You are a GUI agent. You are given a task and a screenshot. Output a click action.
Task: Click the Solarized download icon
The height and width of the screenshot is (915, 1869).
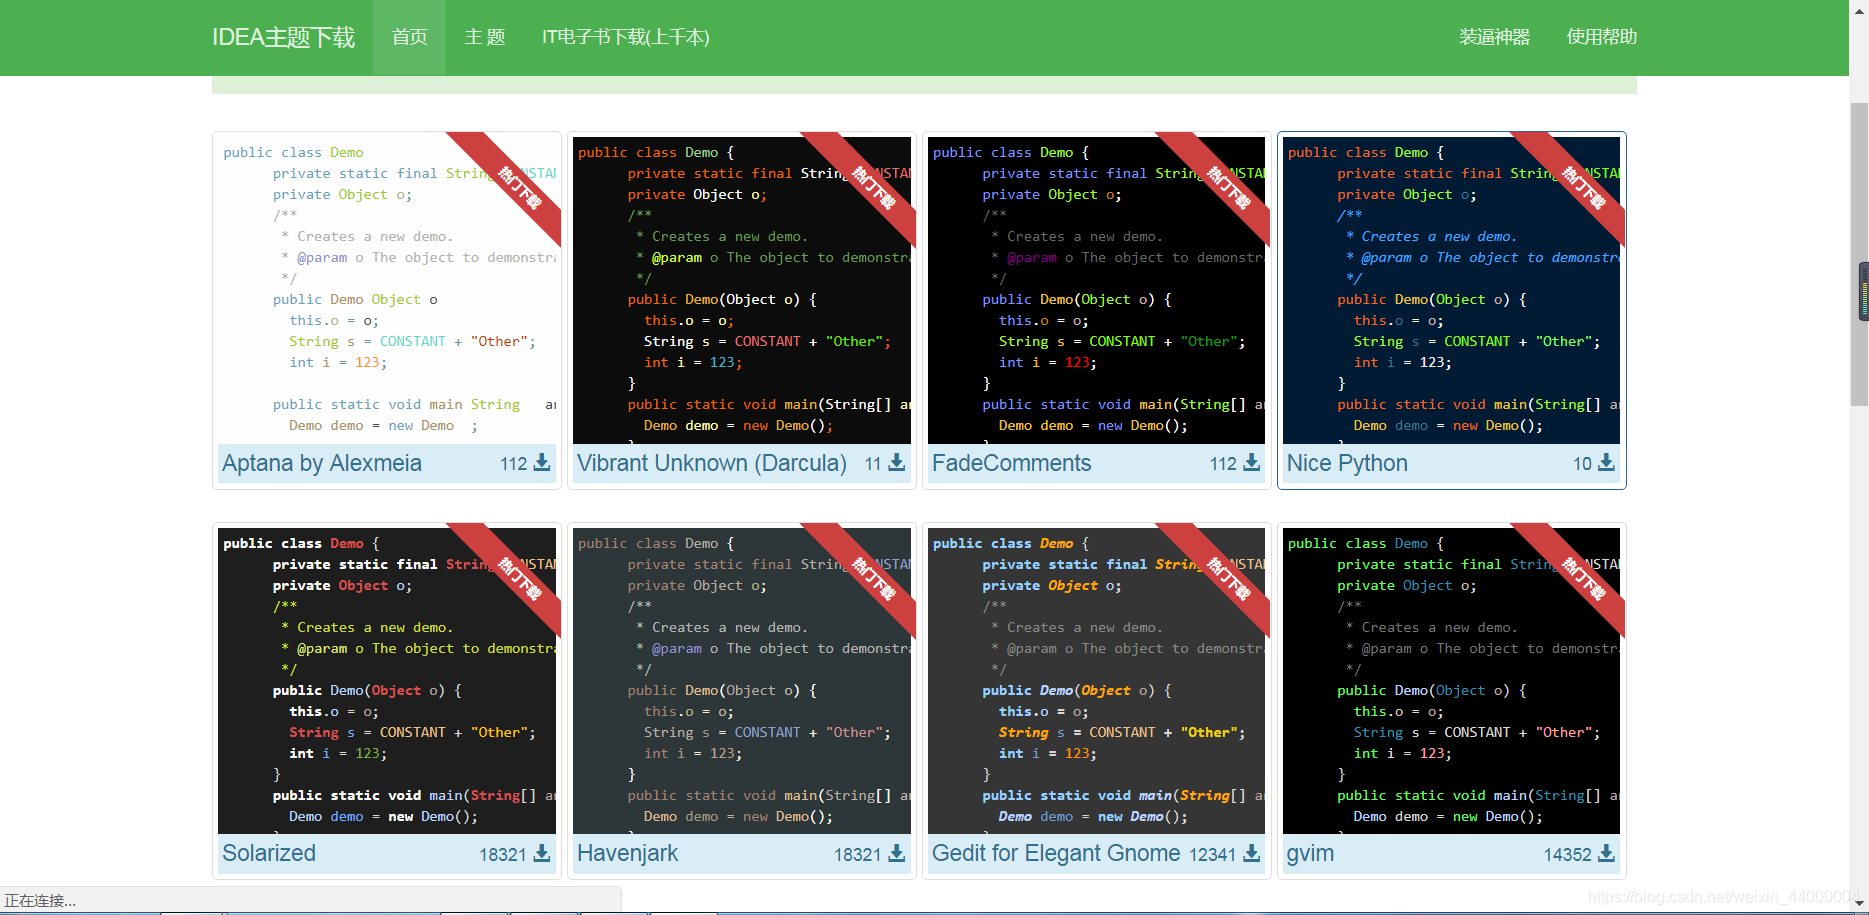click(542, 853)
